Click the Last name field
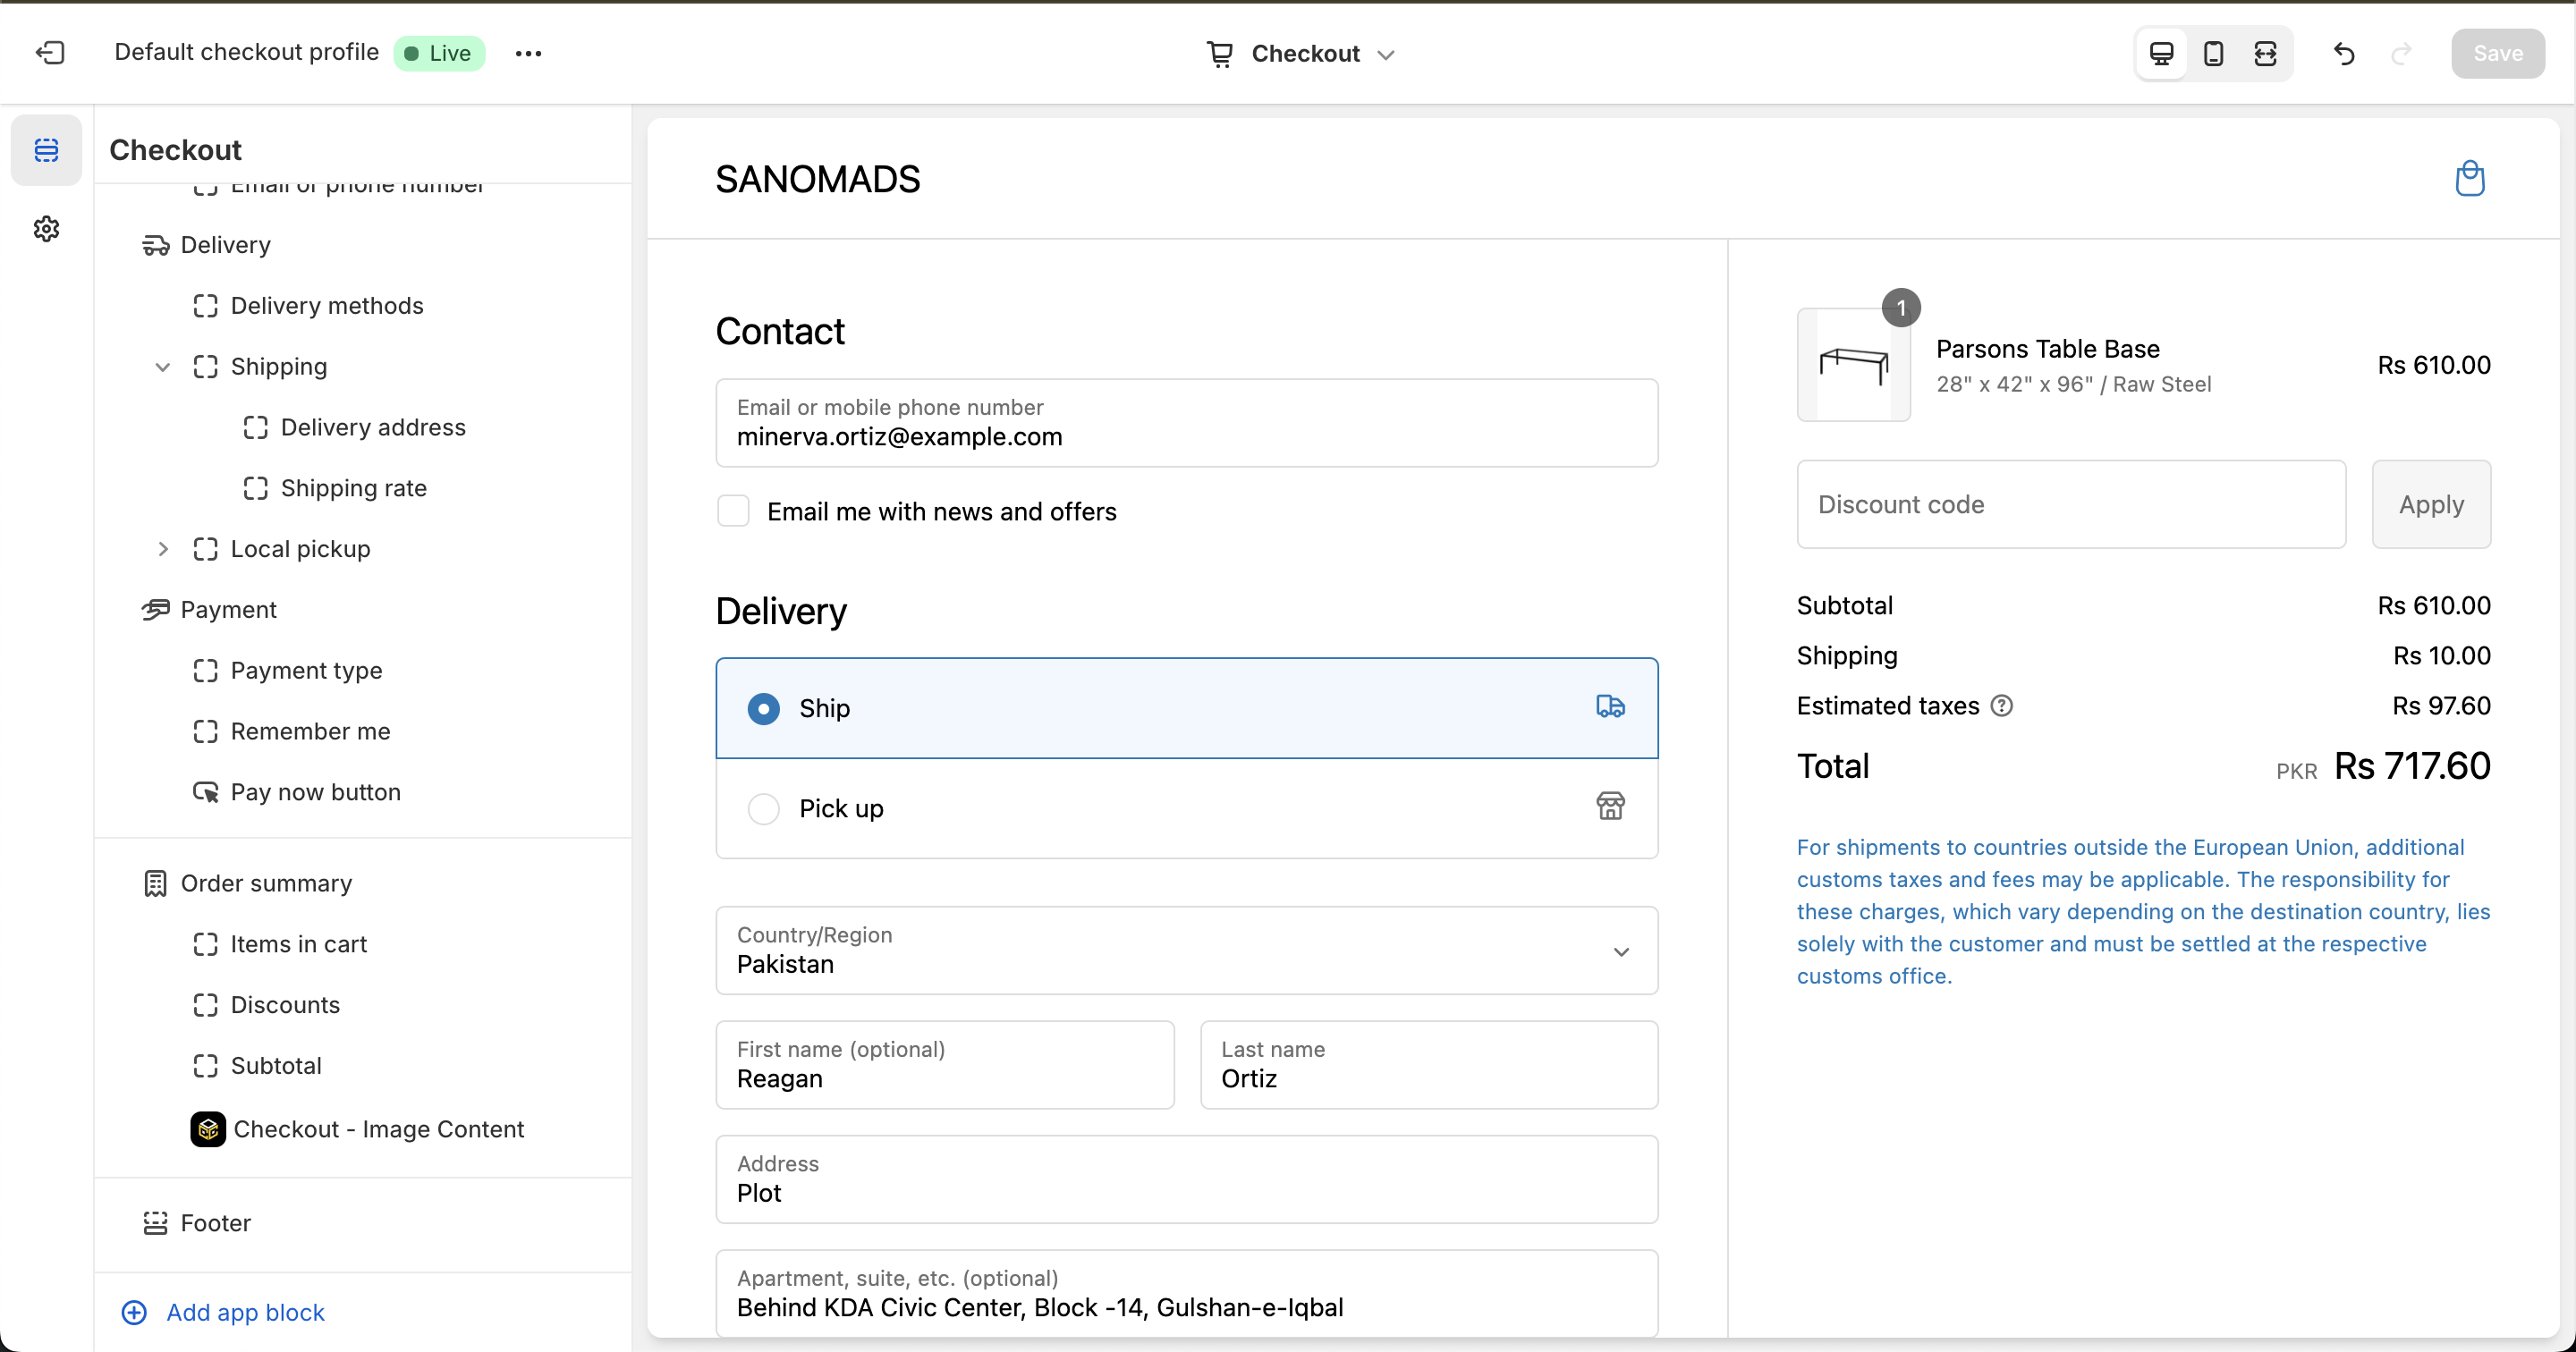 click(x=1429, y=1064)
